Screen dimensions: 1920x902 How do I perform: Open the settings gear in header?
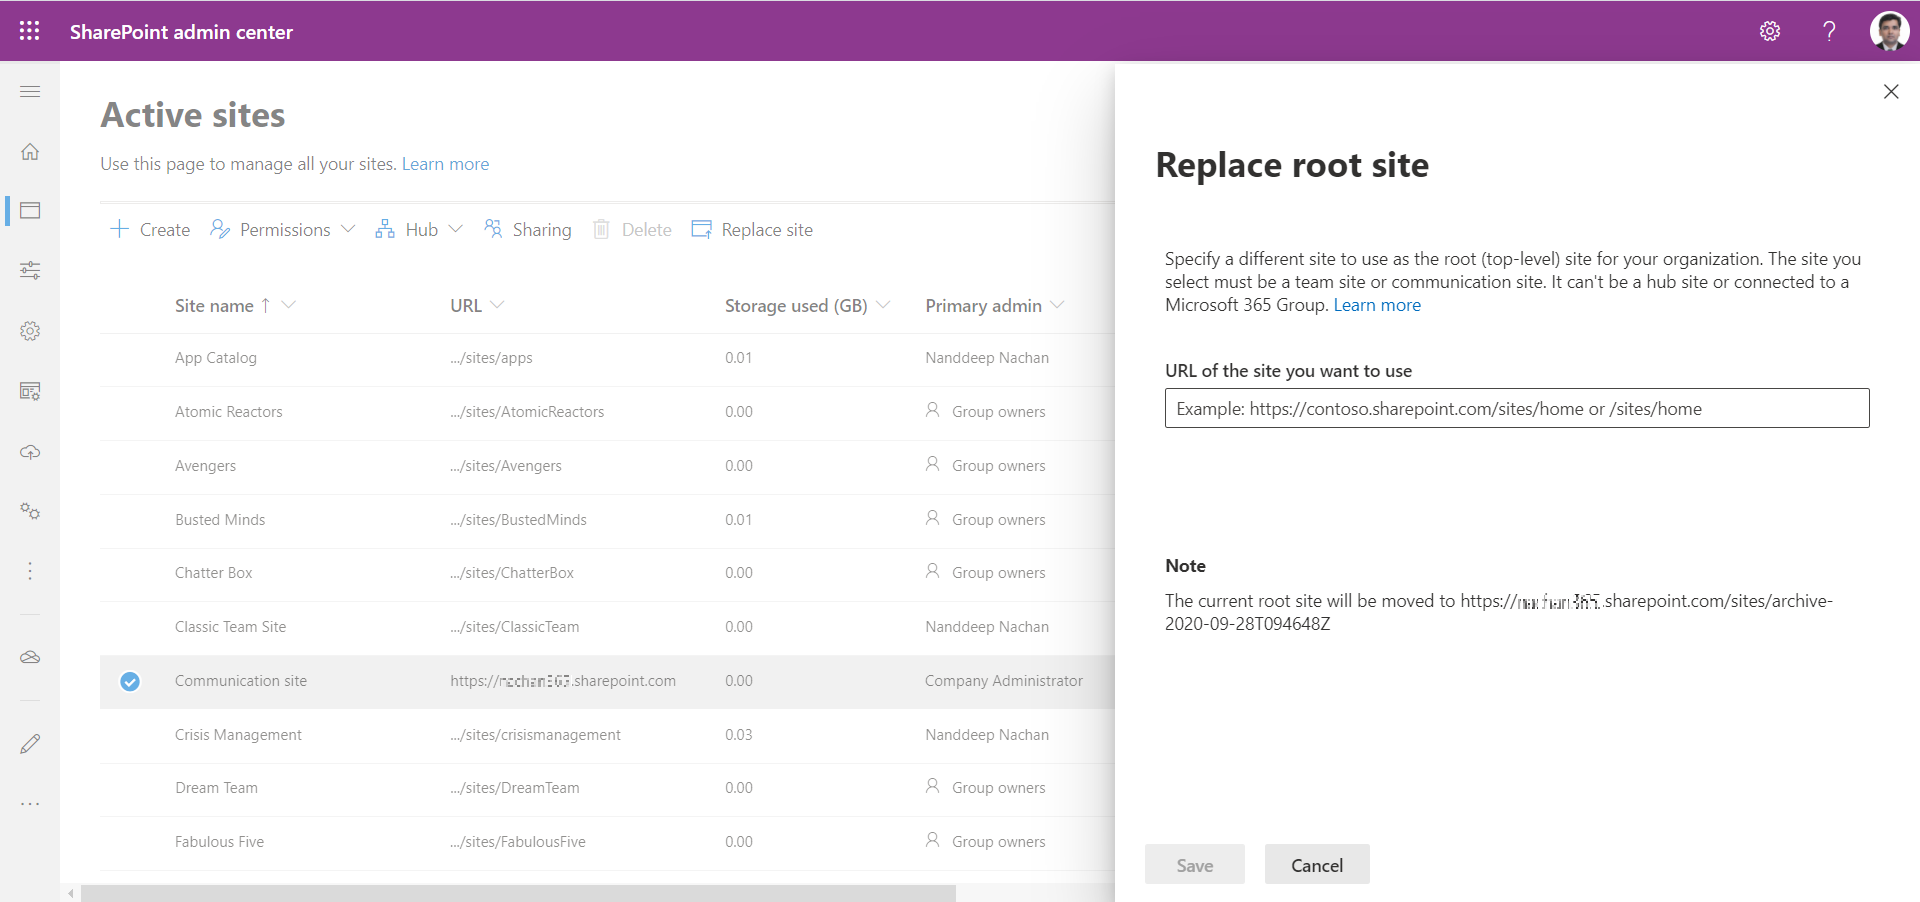(1769, 31)
